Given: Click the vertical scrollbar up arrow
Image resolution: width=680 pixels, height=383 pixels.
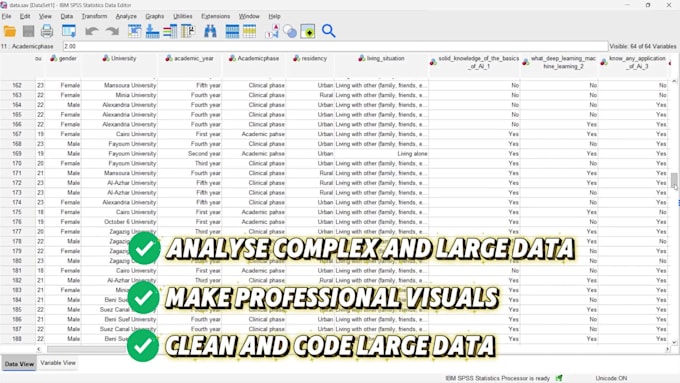Looking at the screenshot, I should click(x=674, y=81).
